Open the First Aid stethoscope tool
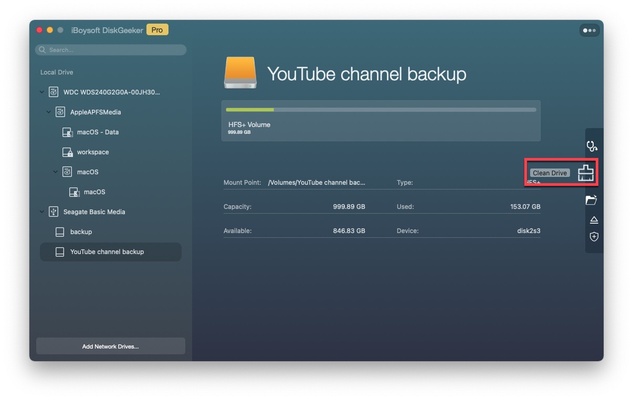 pyautogui.click(x=593, y=147)
